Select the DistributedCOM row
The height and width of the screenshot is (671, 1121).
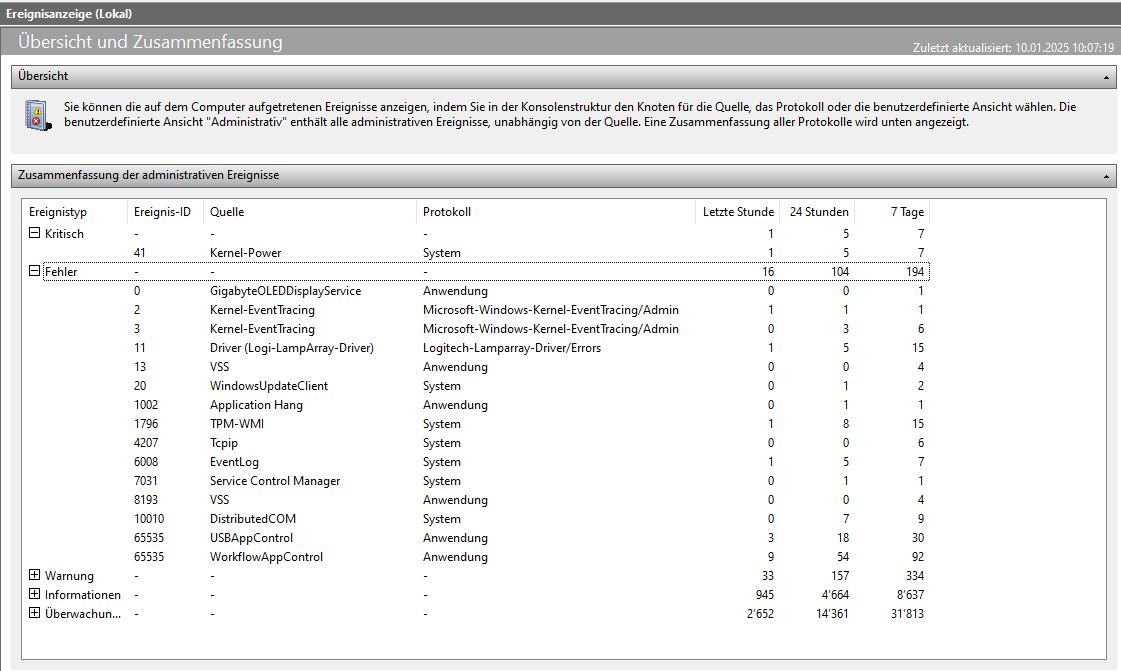tap(476, 519)
